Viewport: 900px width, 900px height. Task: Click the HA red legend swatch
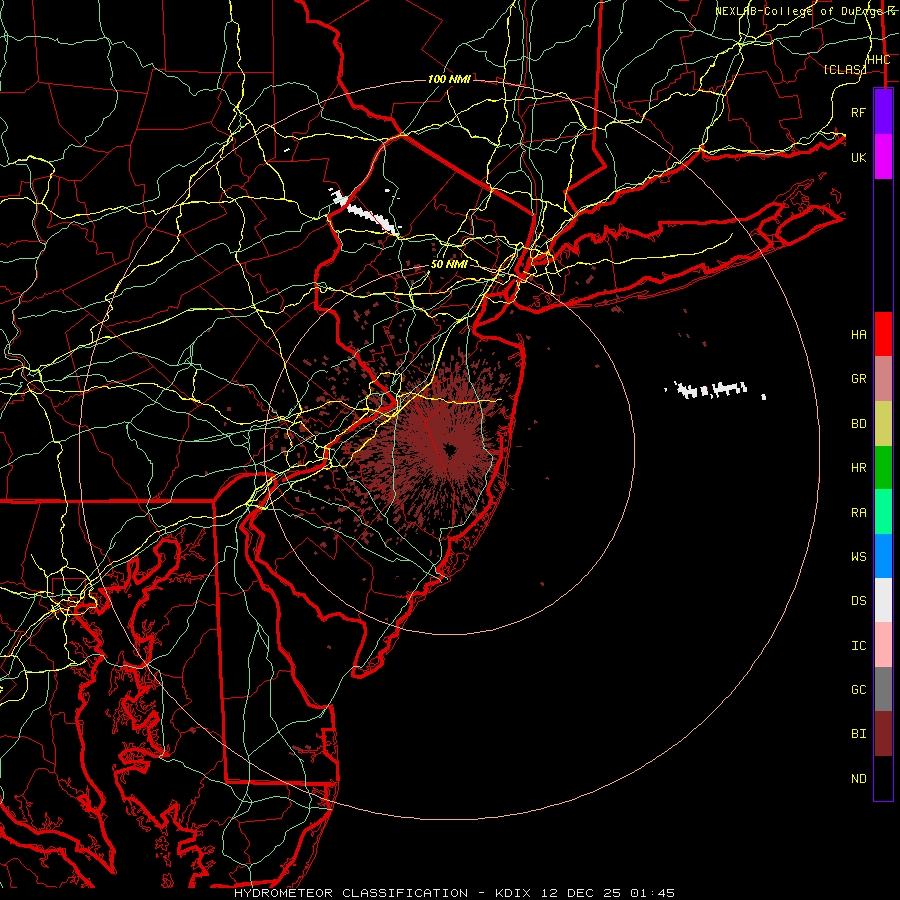pos(883,334)
